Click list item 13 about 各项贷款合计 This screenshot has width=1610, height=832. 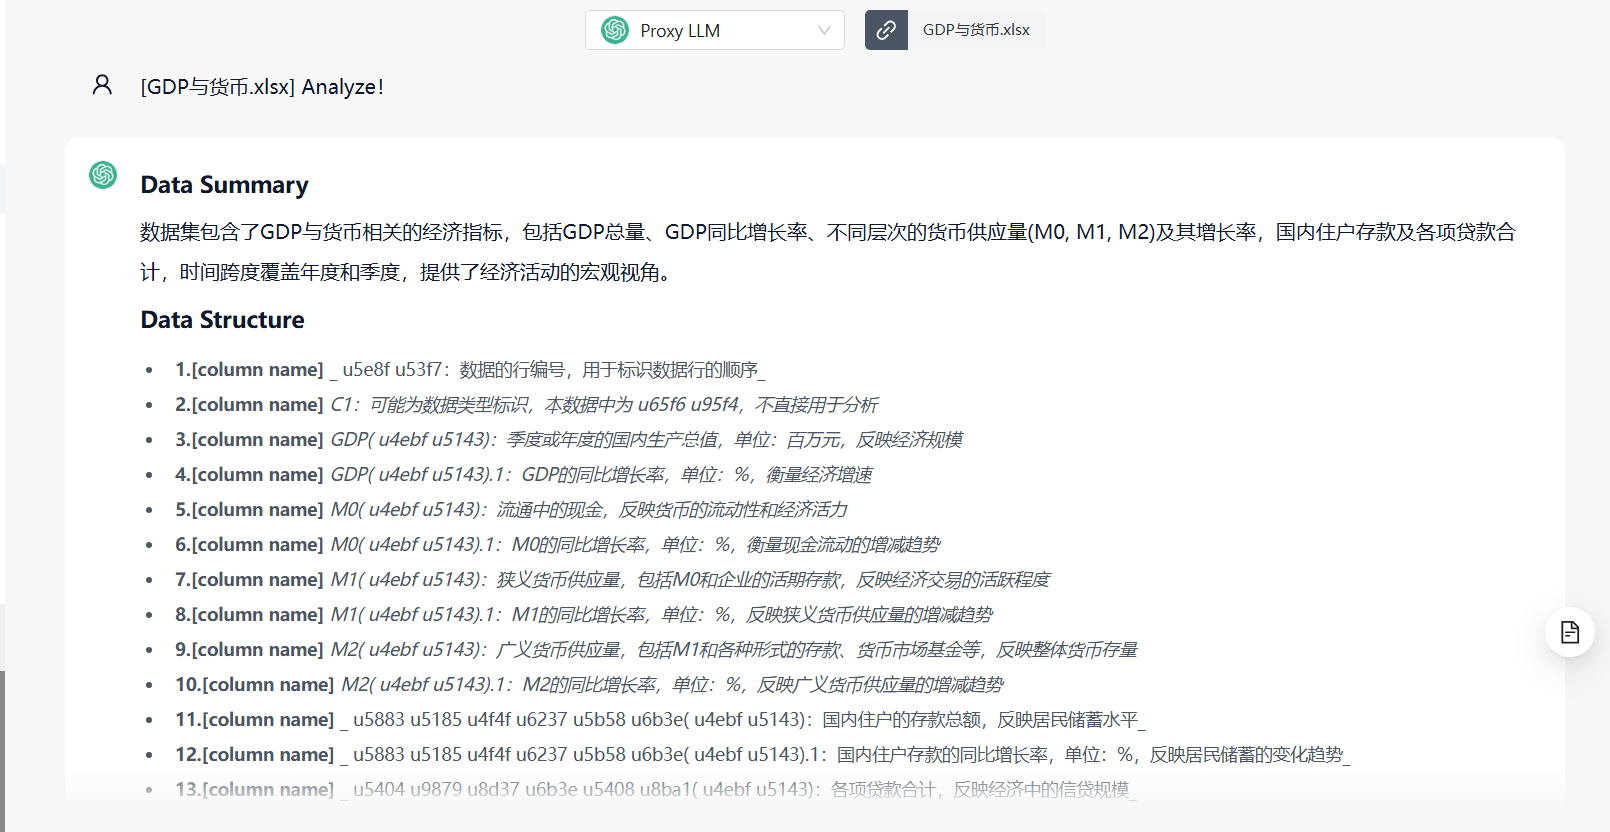point(656,790)
